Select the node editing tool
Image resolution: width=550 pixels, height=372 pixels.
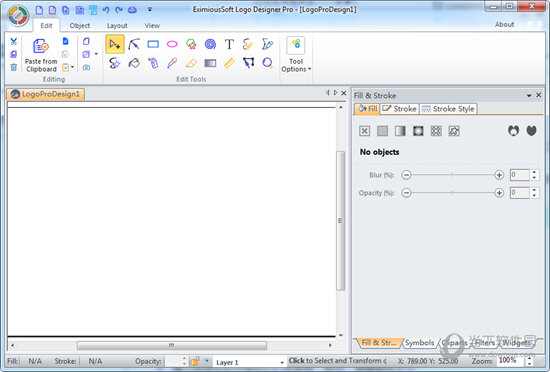pyautogui.click(x=134, y=44)
